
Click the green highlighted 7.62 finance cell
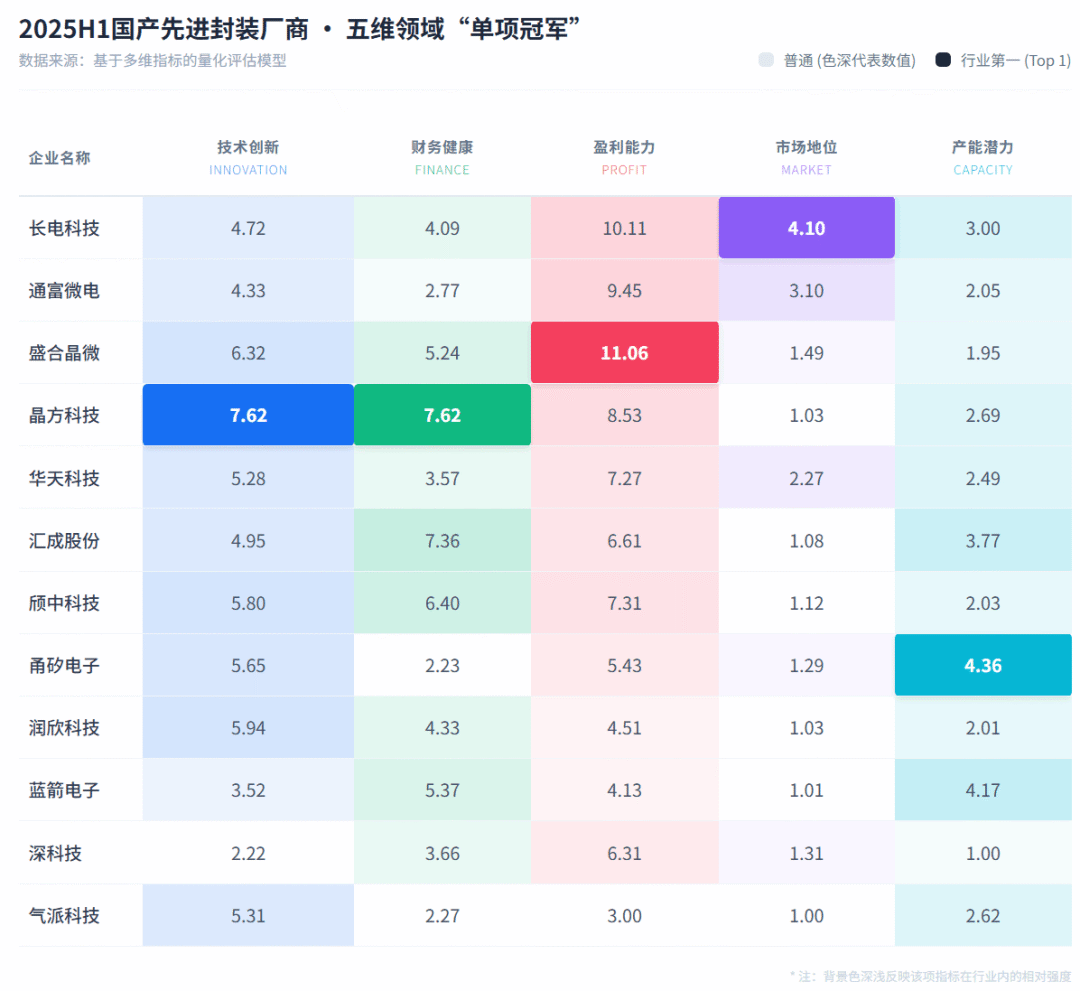click(442, 415)
